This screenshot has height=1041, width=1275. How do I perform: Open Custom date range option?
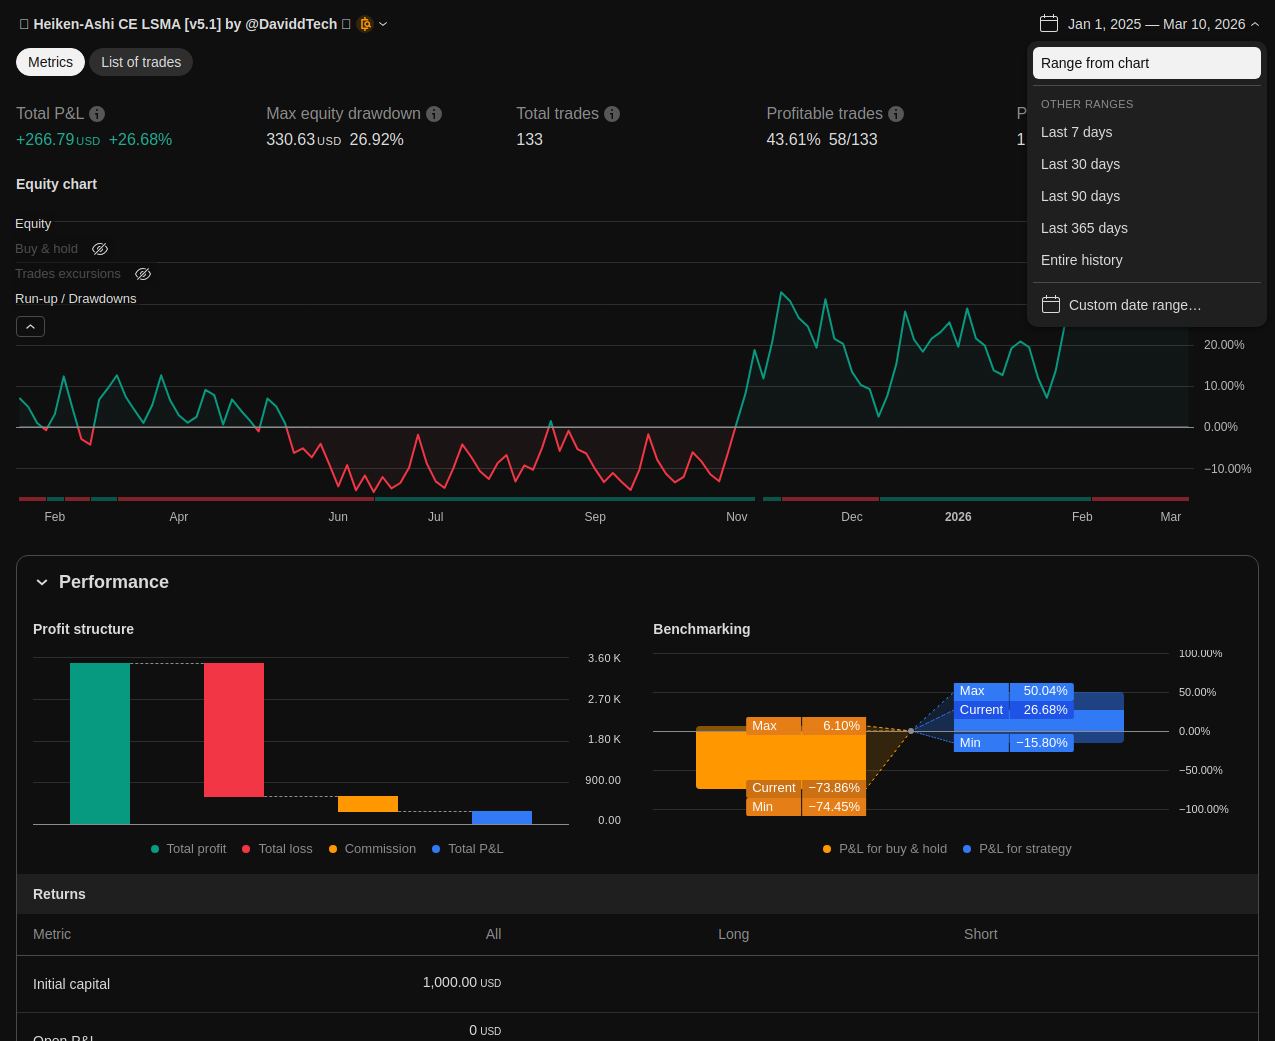pos(1134,305)
